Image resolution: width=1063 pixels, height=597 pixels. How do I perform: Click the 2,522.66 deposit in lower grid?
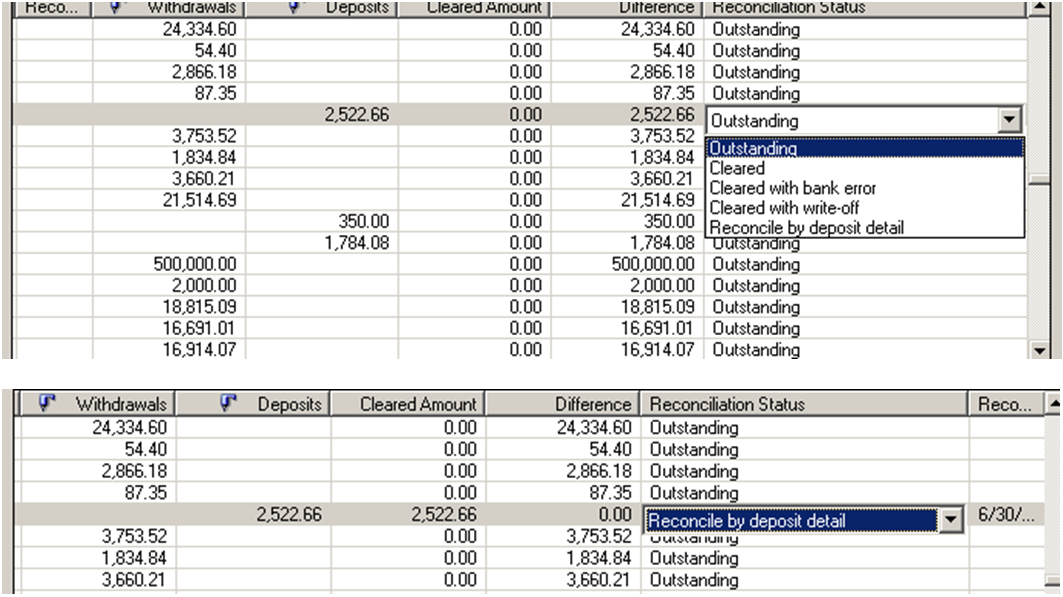click(254, 514)
